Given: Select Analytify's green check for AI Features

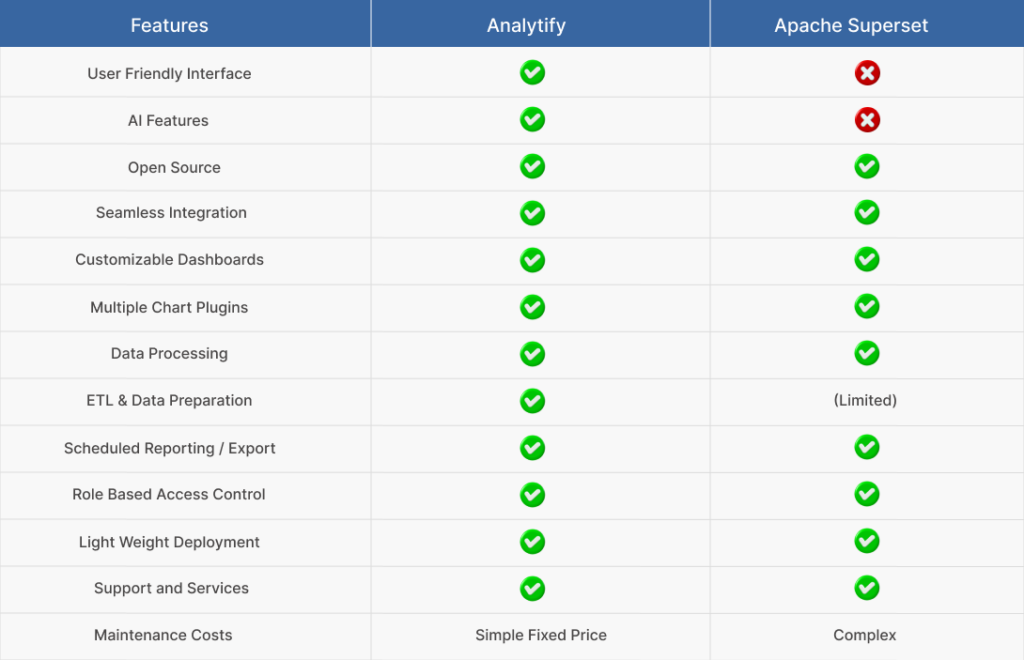Looking at the screenshot, I should [532, 119].
